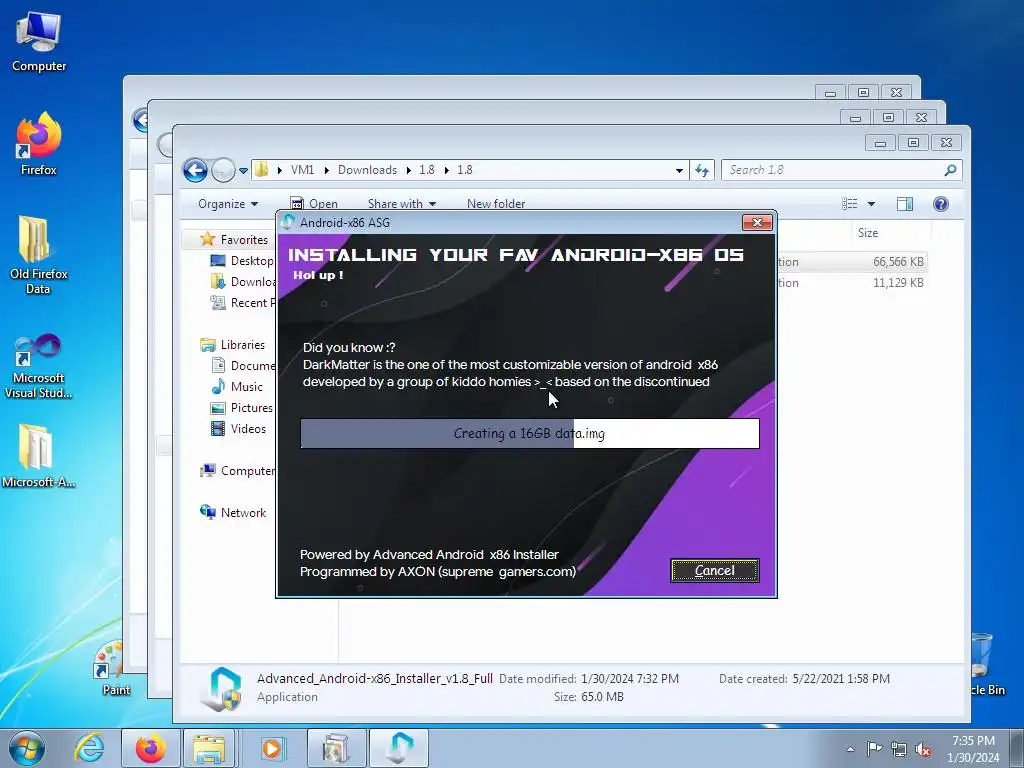
Task: Switch to Windows Explorer in the taskbar
Action: [x=209, y=748]
